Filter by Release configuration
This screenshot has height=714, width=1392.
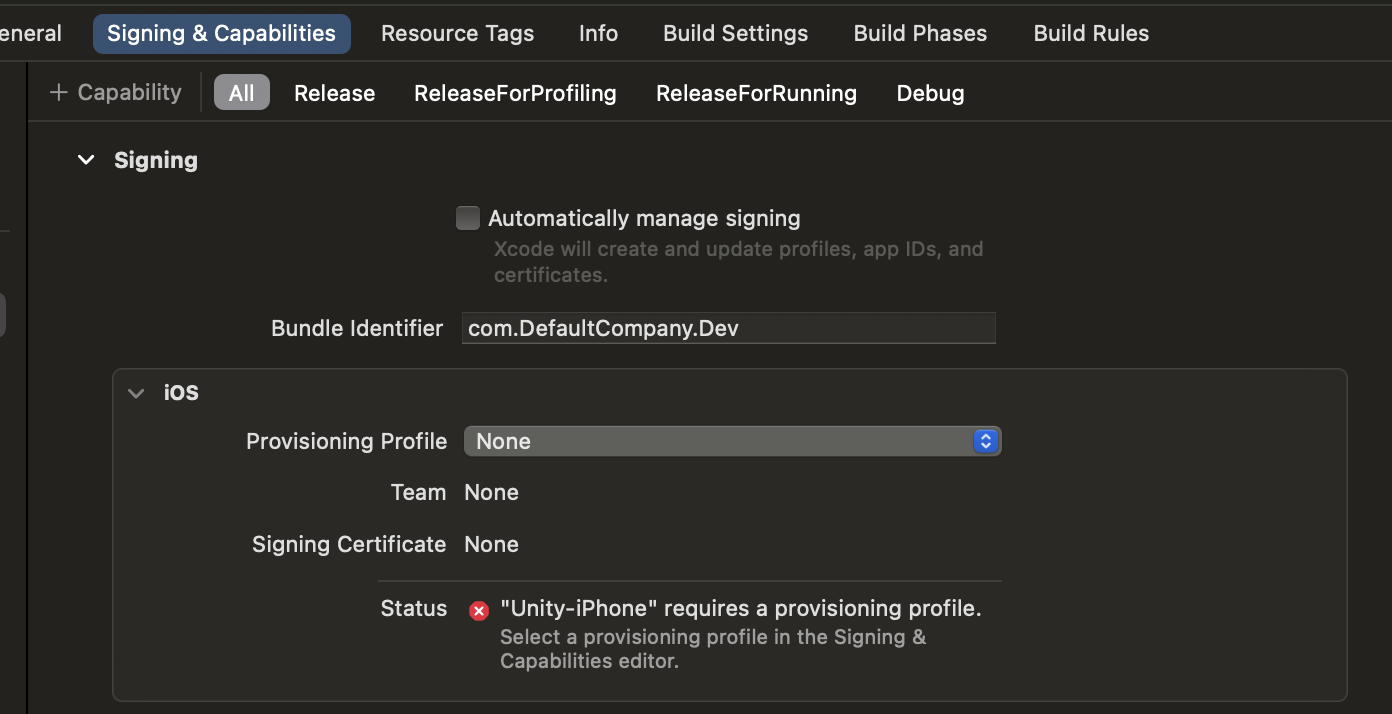click(x=334, y=93)
